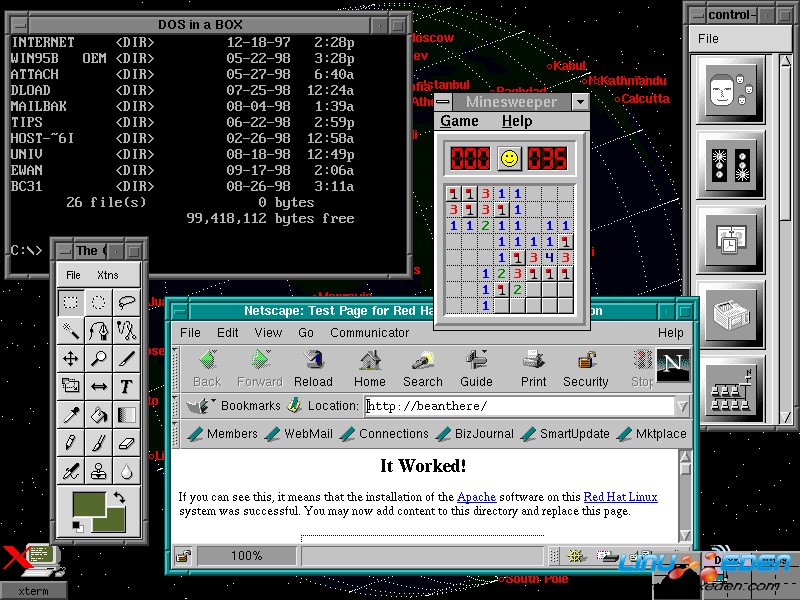The image size is (800, 600).
Task: Swap foreground and background colors arrow
Action: click(x=119, y=497)
